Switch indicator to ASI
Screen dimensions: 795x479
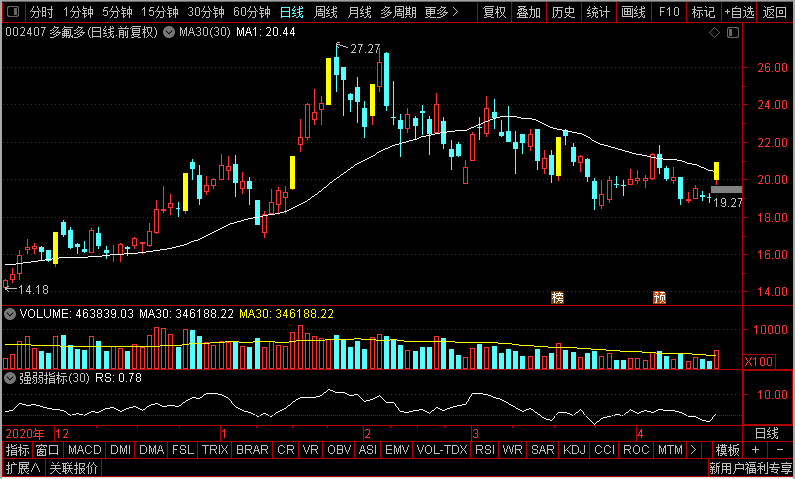(x=368, y=450)
